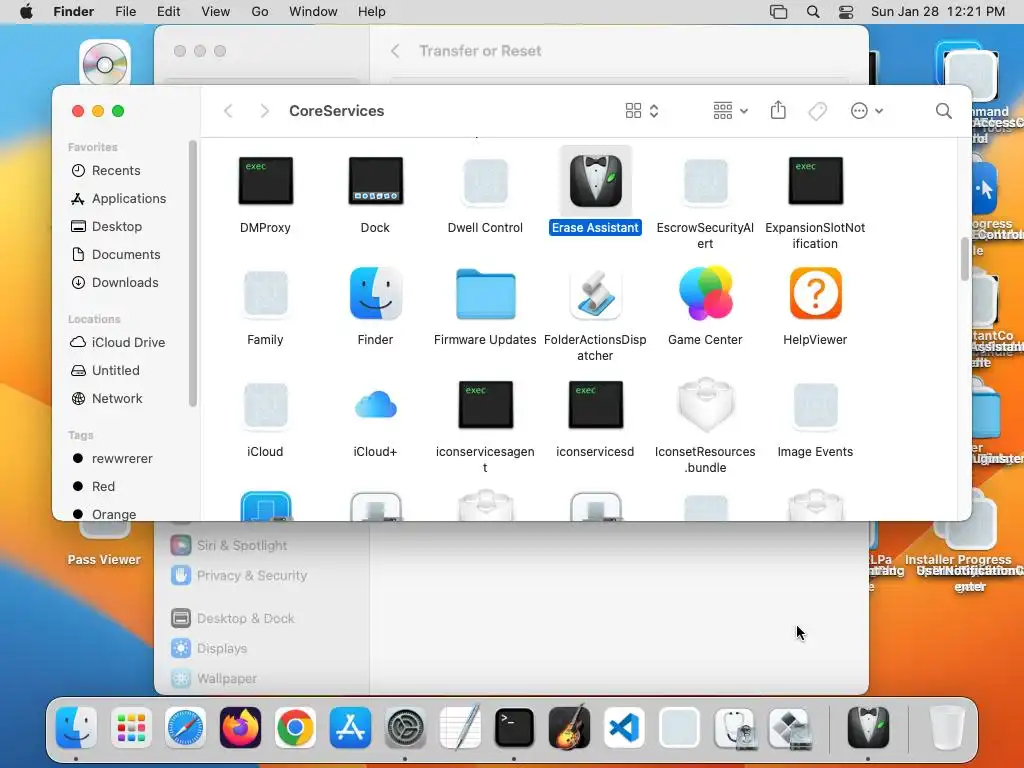Open the File menu
Screen dimensions: 1024x768
coord(125,12)
